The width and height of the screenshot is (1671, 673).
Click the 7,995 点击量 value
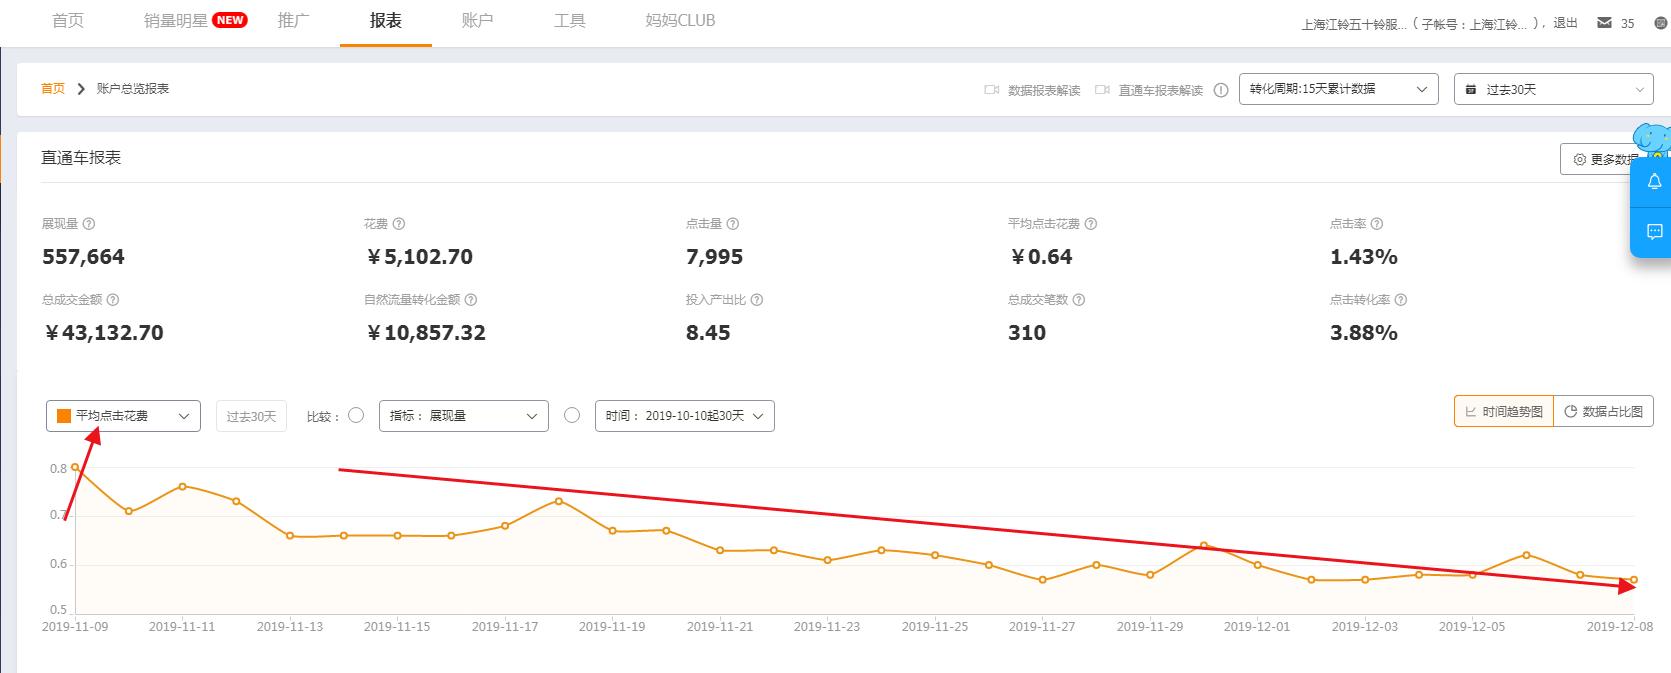[714, 257]
